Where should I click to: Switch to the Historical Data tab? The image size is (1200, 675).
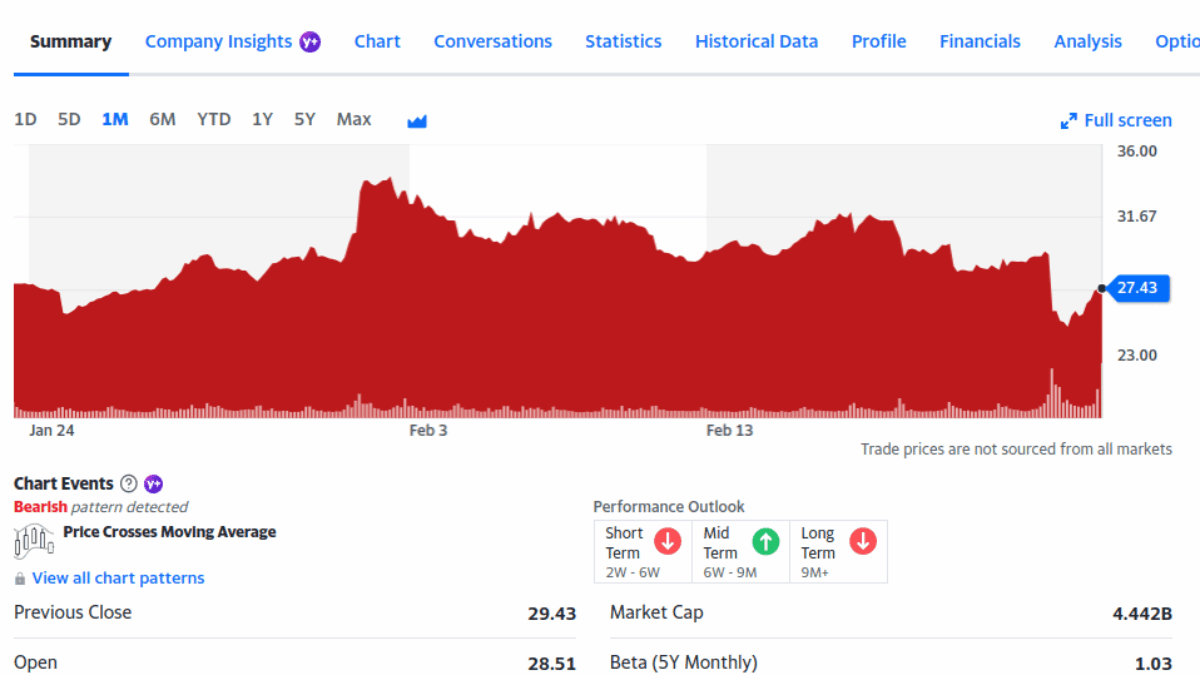(756, 42)
